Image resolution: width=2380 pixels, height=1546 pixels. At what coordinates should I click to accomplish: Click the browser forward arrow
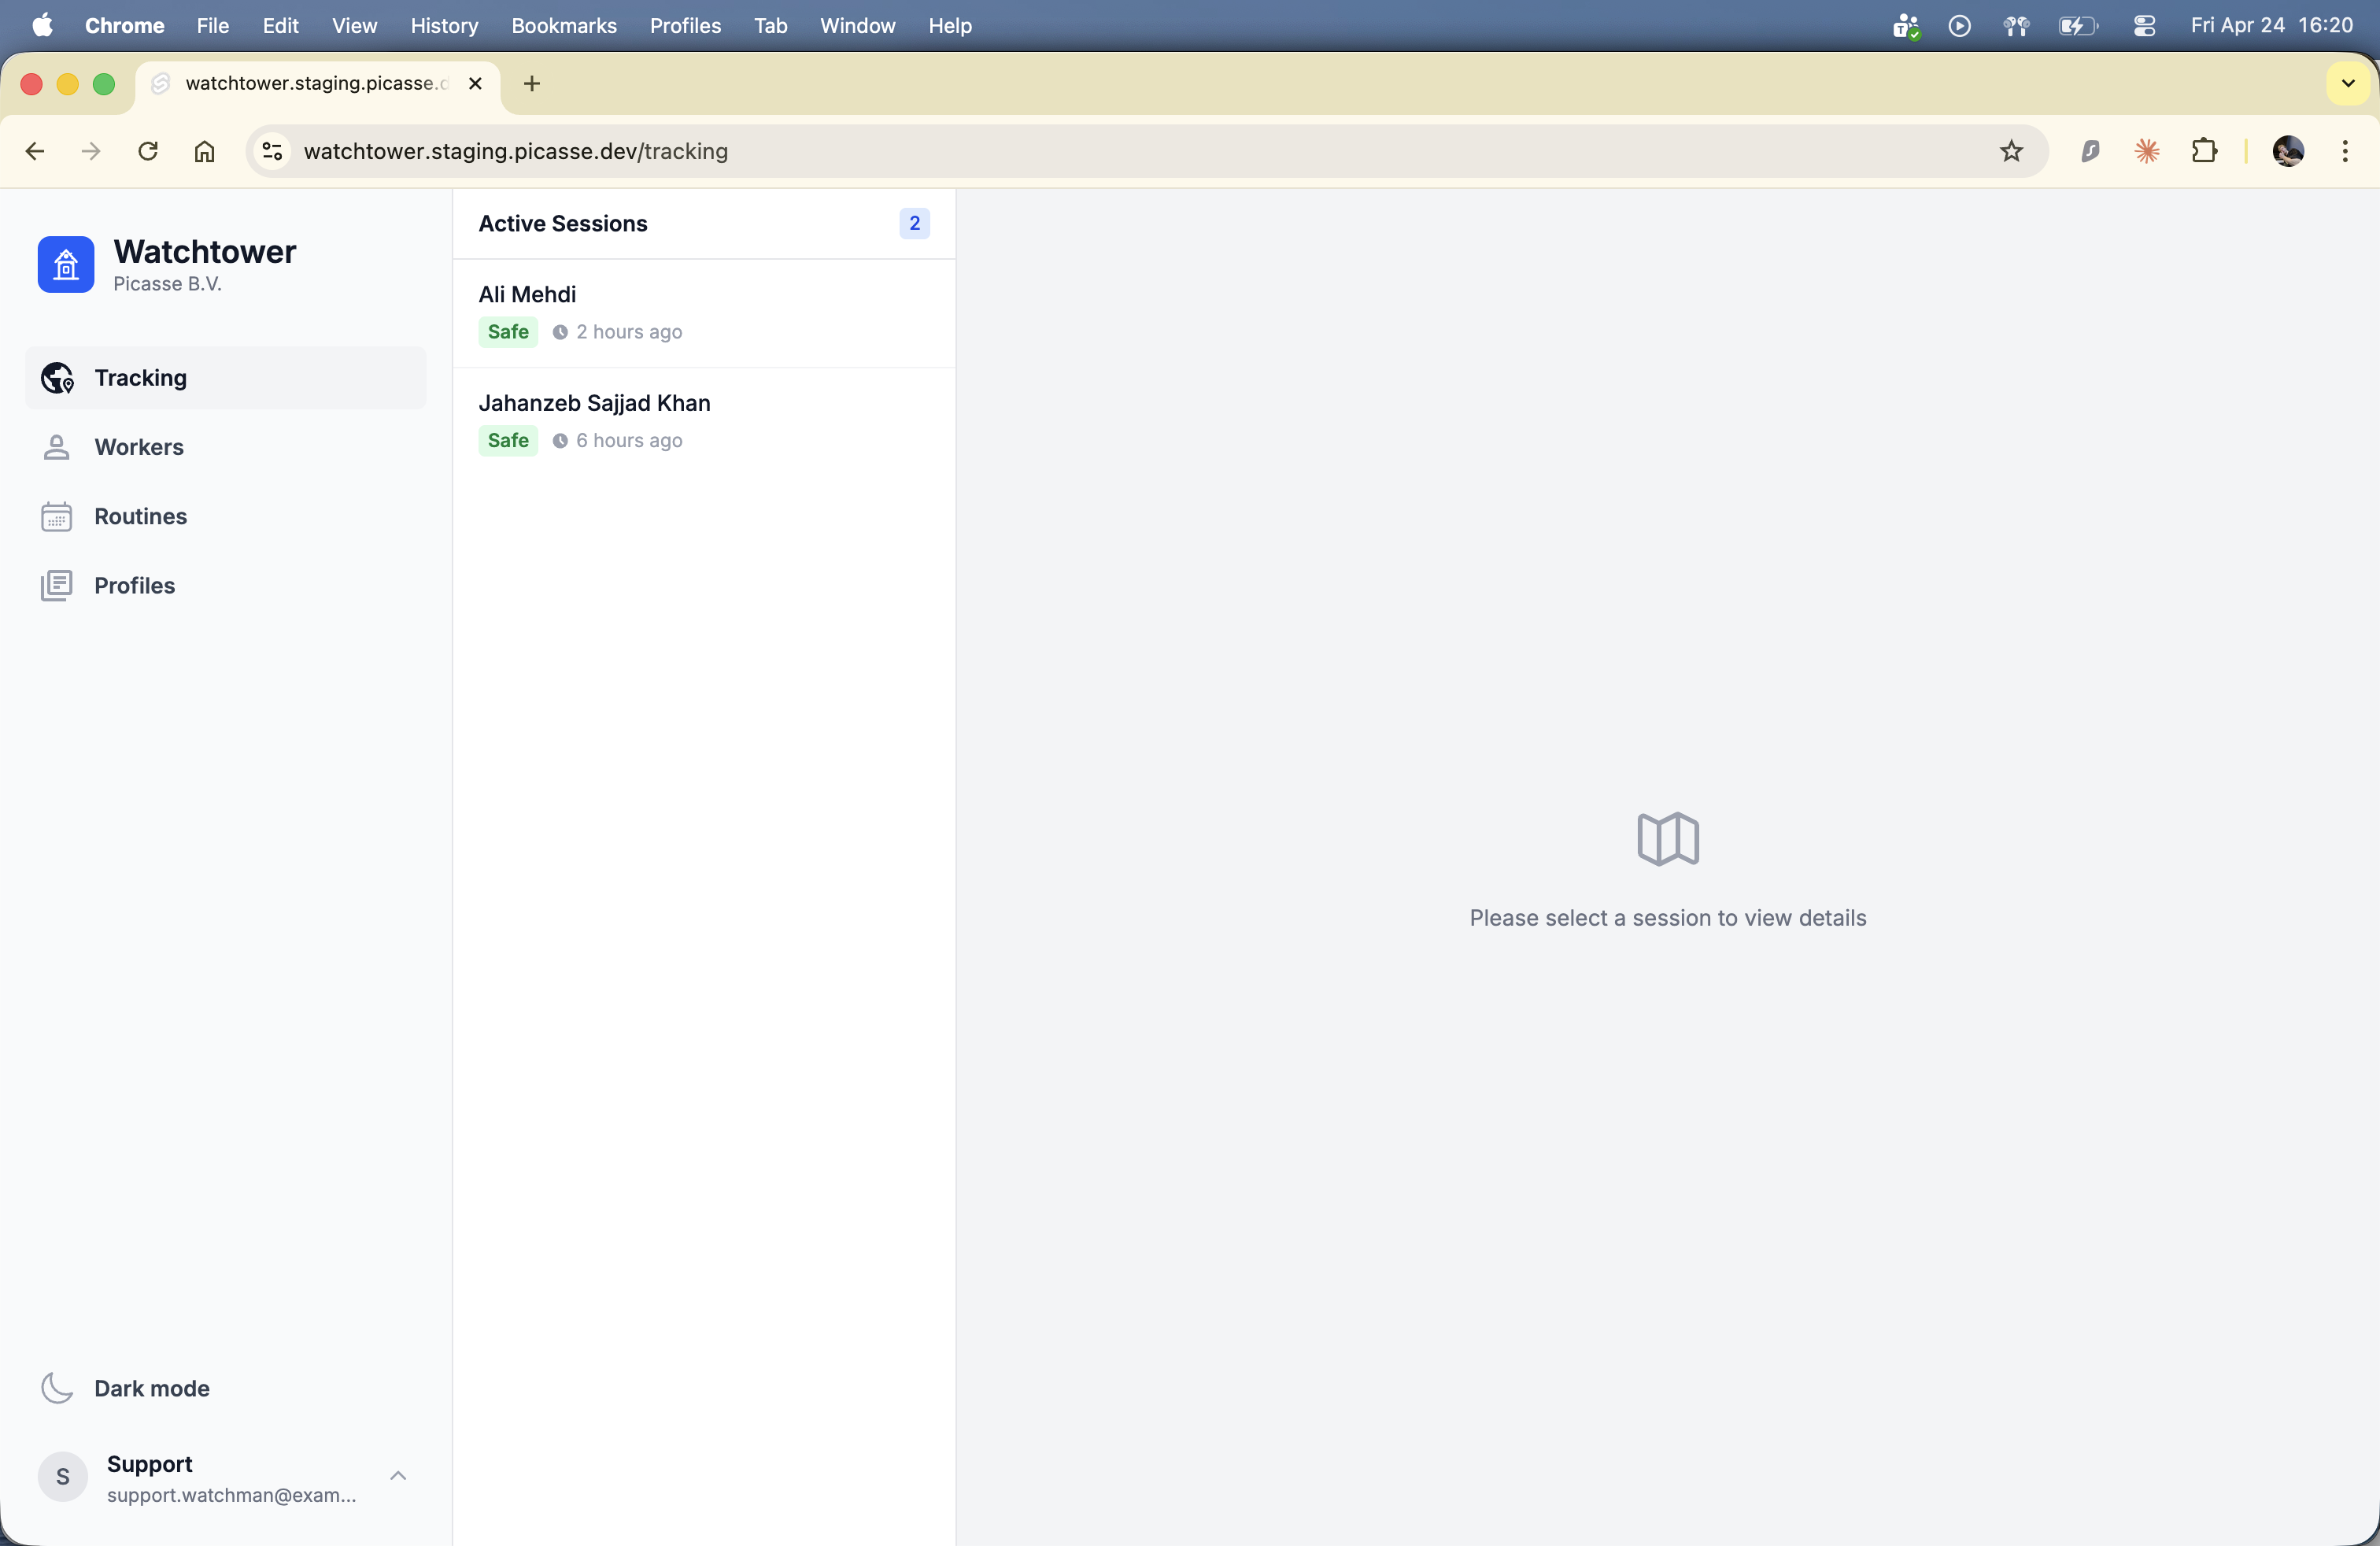(x=91, y=151)
